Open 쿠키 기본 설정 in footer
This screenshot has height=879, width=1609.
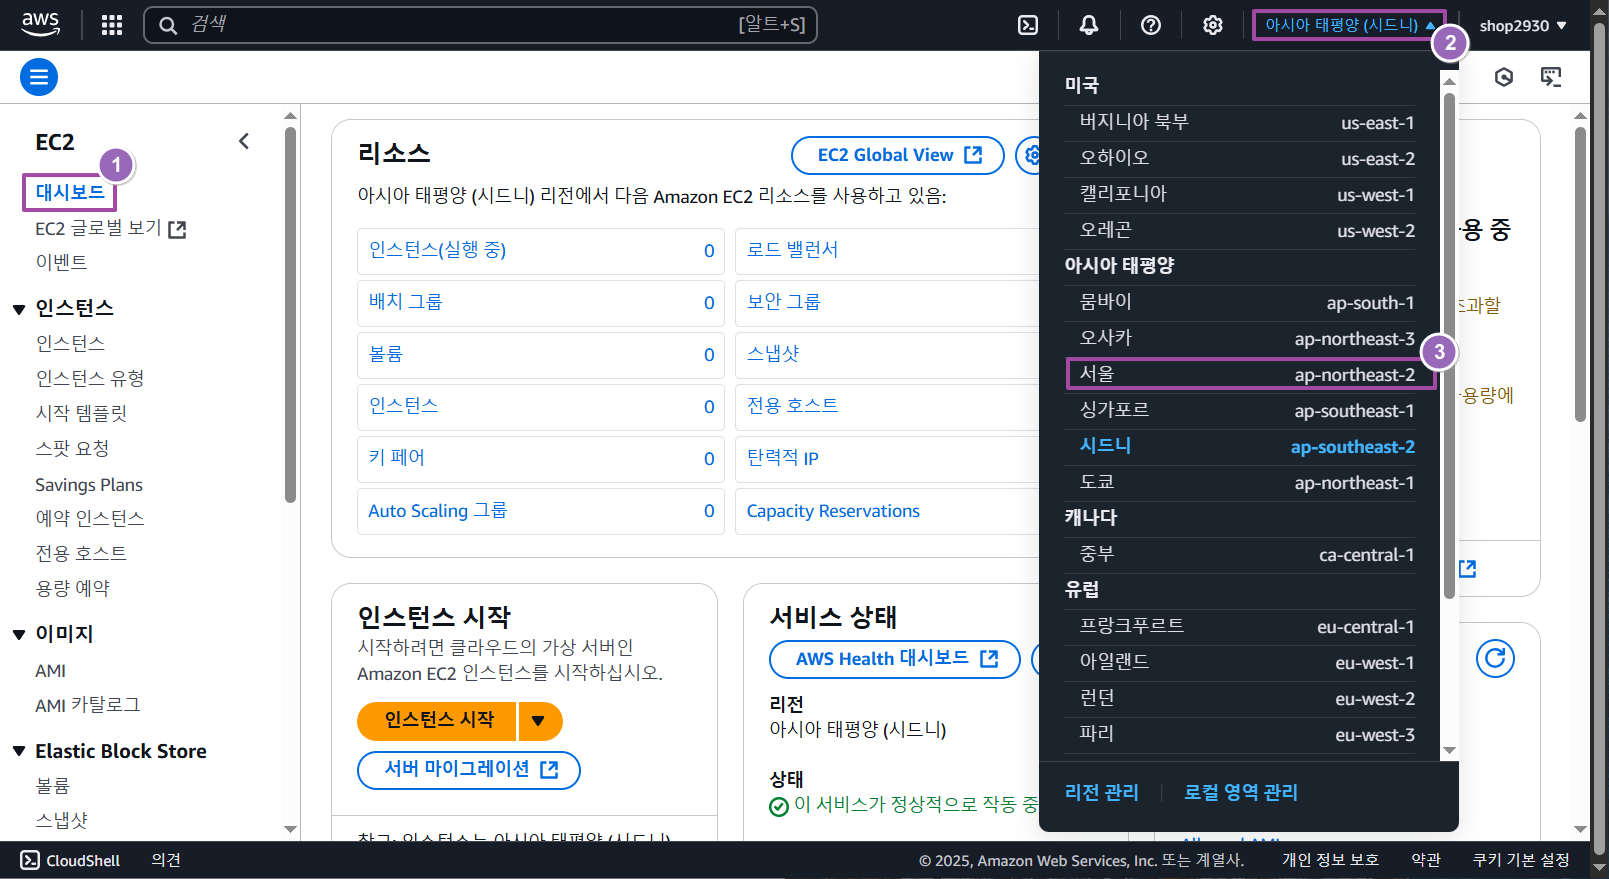point(1521,860)
